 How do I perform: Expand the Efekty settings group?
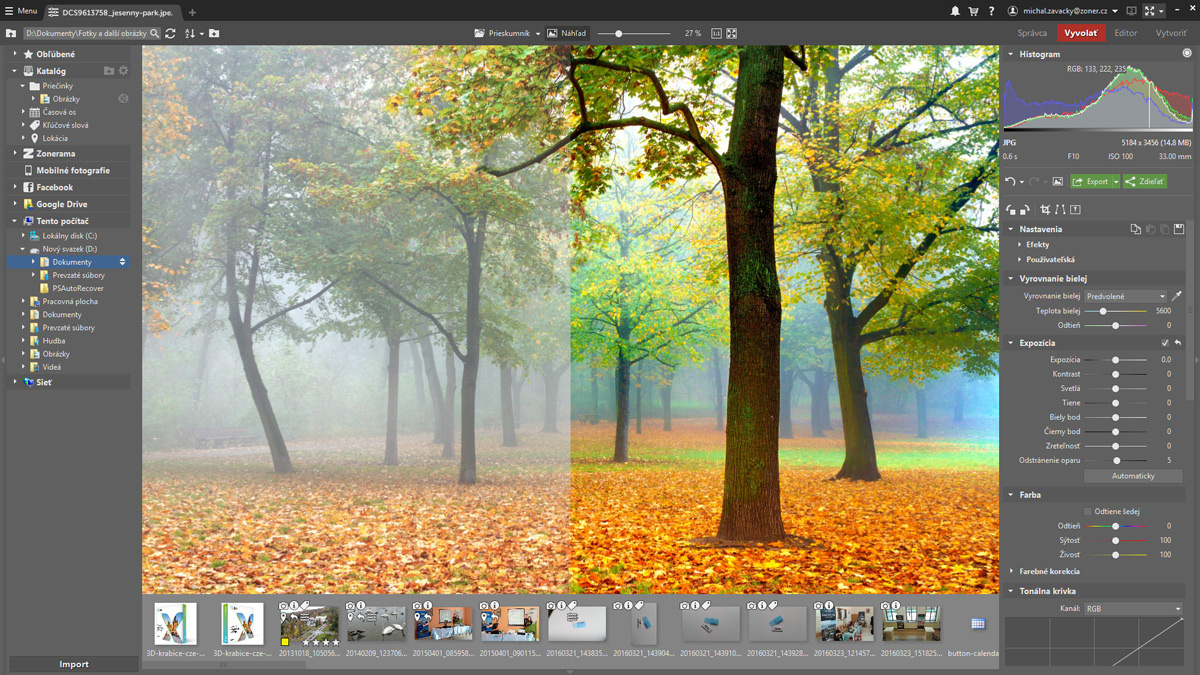pyautogui.click(x=1037, y=244)
